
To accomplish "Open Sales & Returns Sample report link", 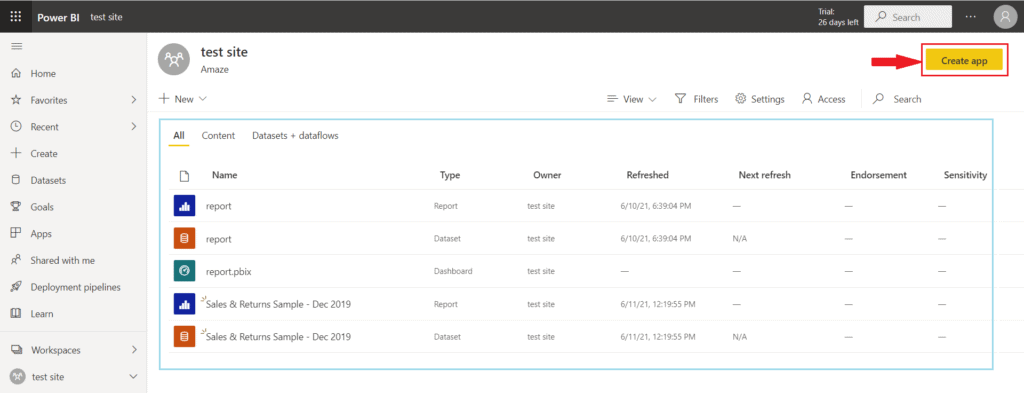I will tap(278, 304).
